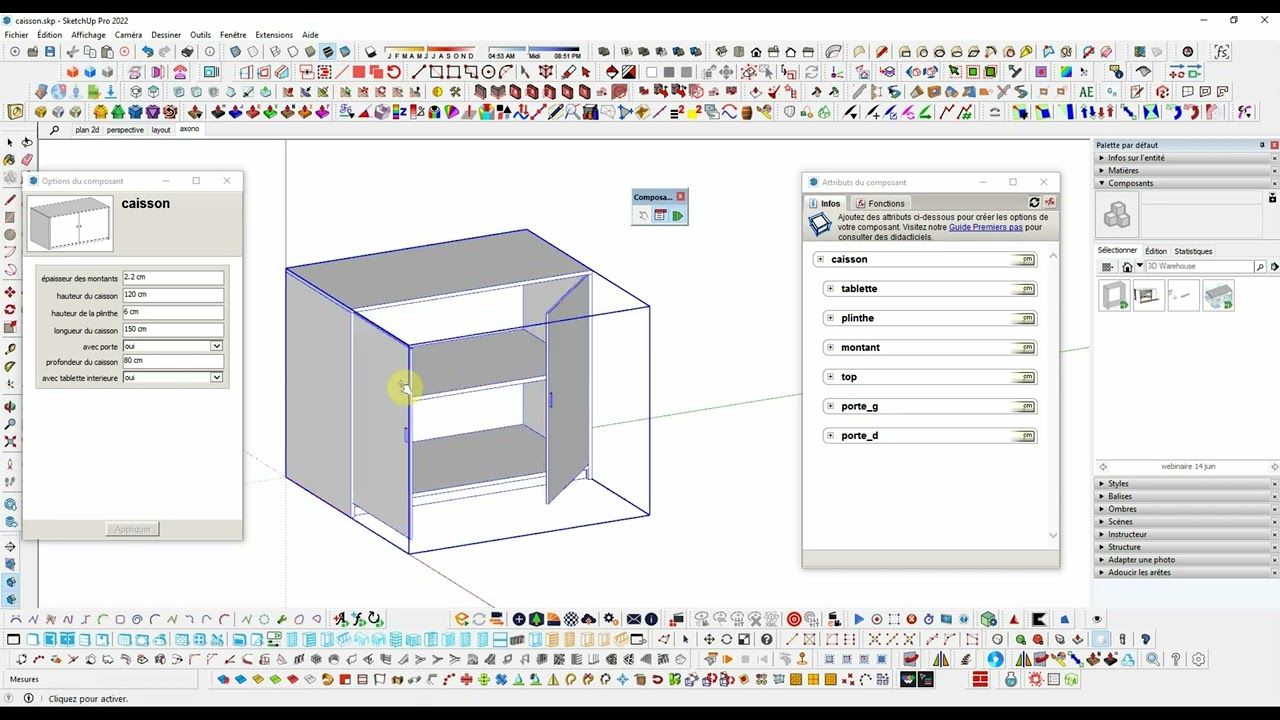Select the Pencil line tool in the left toolbar

pos(10,200)
